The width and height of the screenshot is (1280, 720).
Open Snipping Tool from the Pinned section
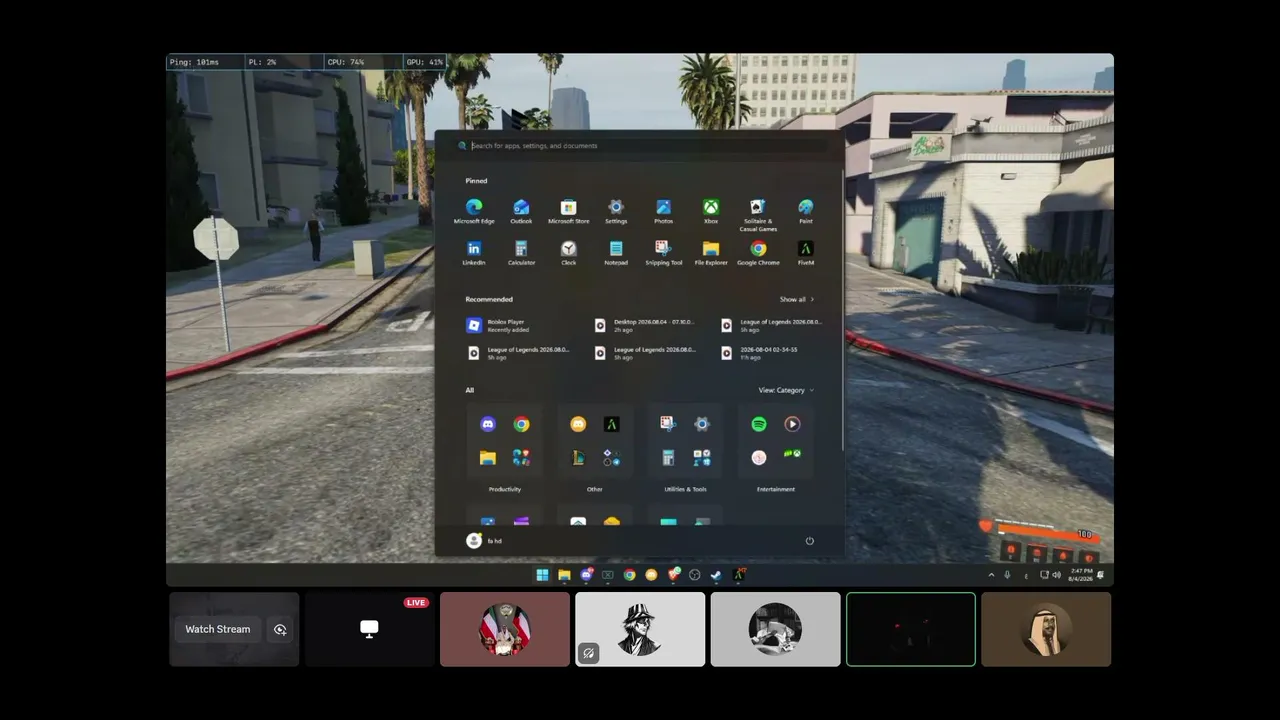coord(663,253)
